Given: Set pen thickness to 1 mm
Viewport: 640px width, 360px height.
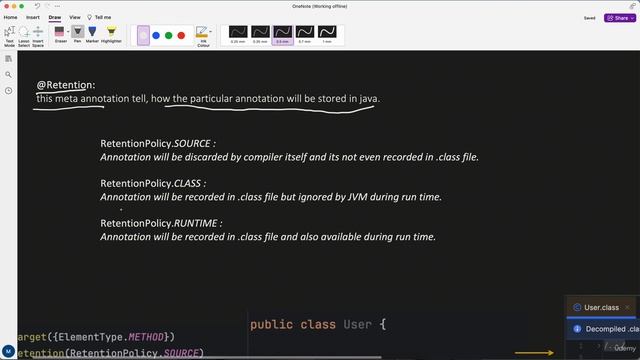Looking at the screenshot, I should (327, 35).
